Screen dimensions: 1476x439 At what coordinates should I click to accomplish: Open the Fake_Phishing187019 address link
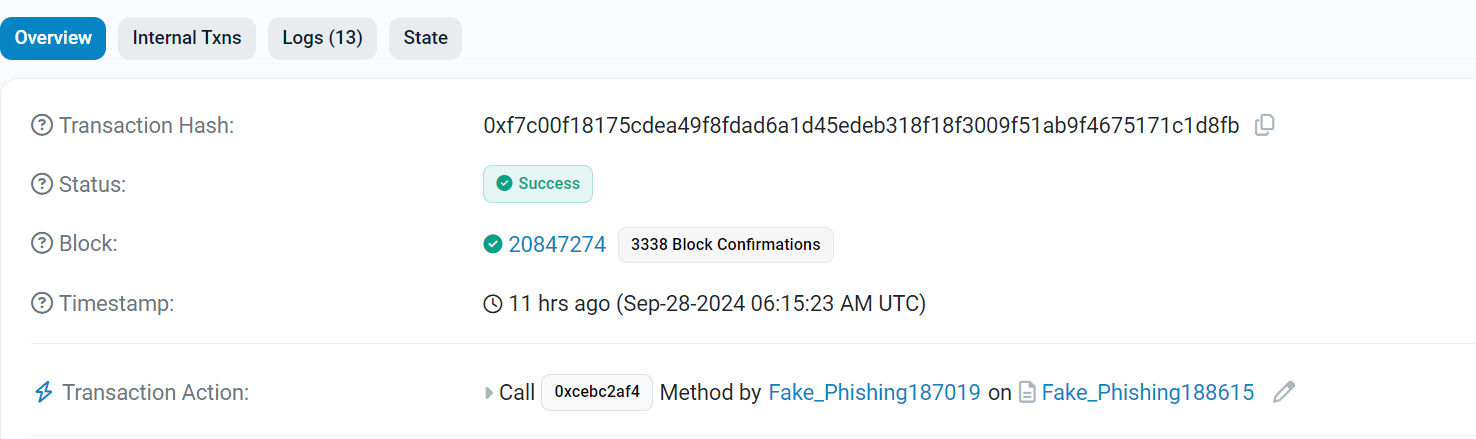click(x=874, y=392)
